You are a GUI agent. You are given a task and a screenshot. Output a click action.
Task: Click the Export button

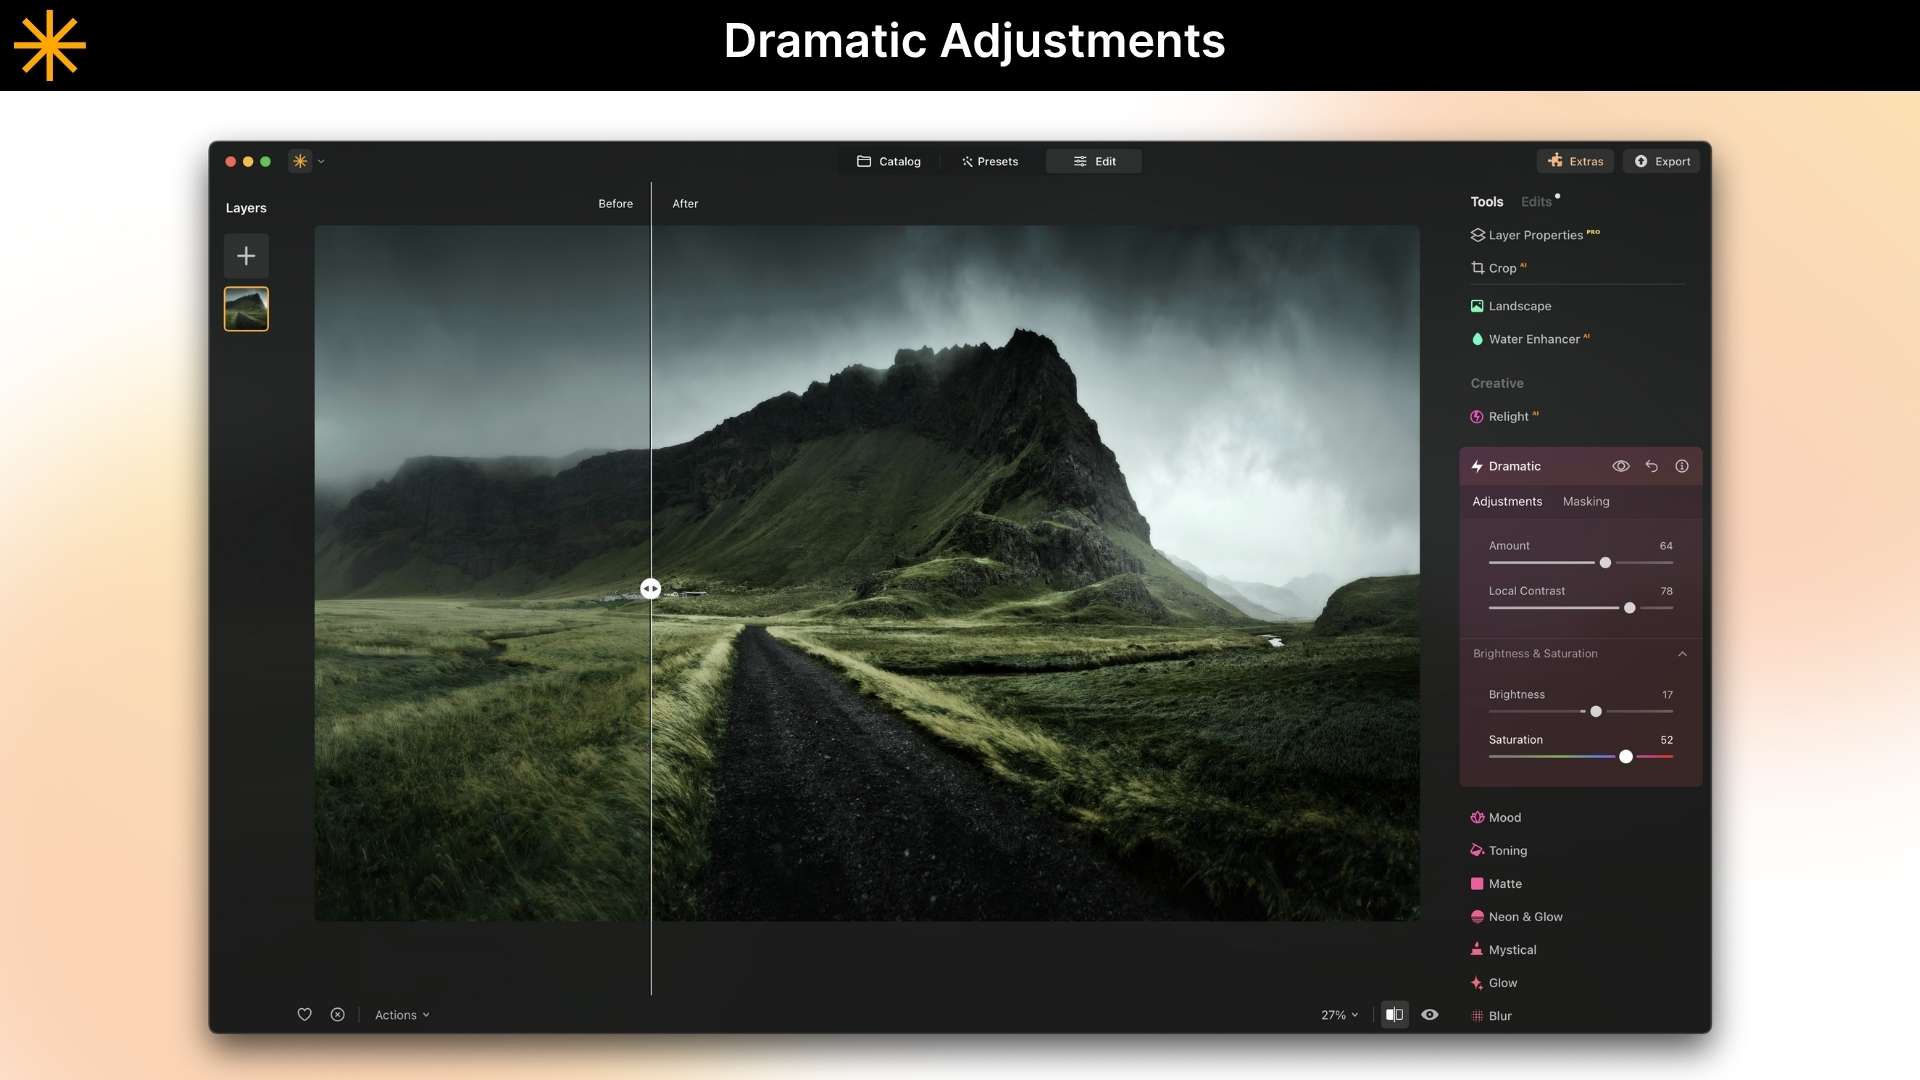click(1662, 161)
